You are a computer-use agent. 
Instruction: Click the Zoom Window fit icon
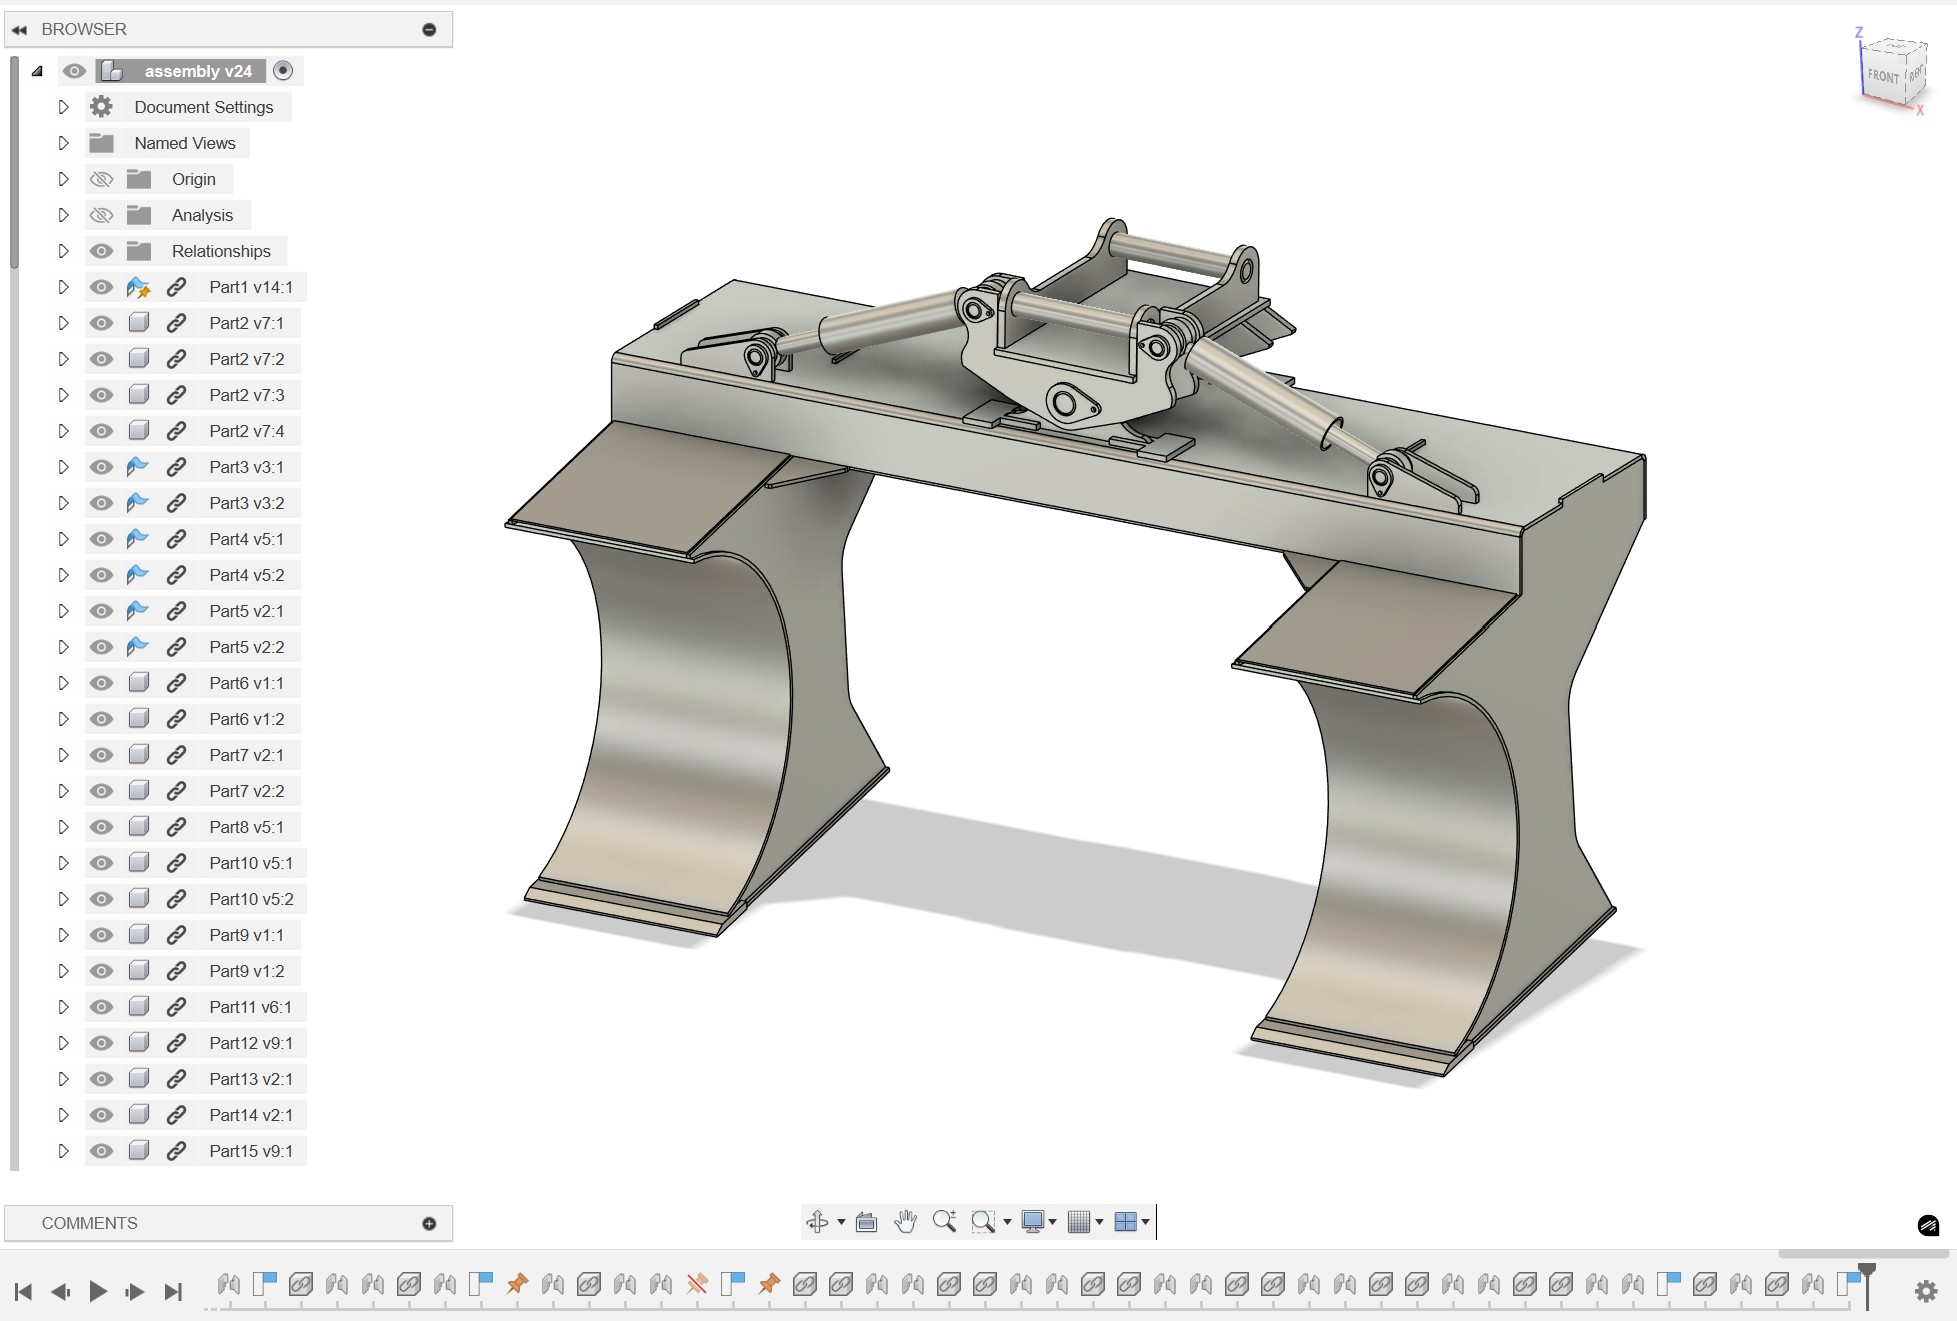point(983,1221)
